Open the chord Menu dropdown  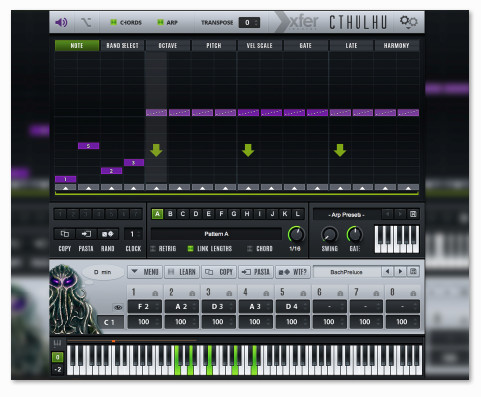coord(145,272)
